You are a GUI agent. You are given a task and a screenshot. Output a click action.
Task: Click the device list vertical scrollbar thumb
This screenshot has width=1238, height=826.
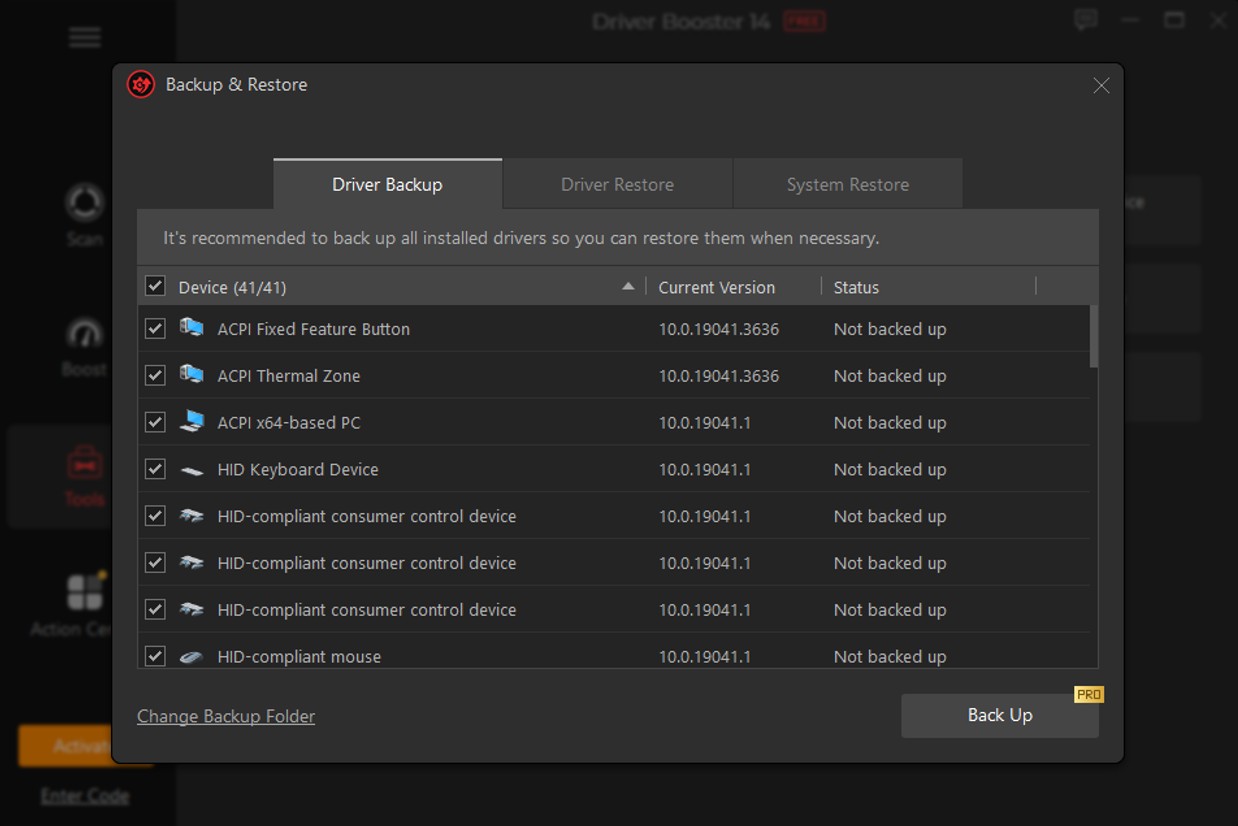(1094, 336)
